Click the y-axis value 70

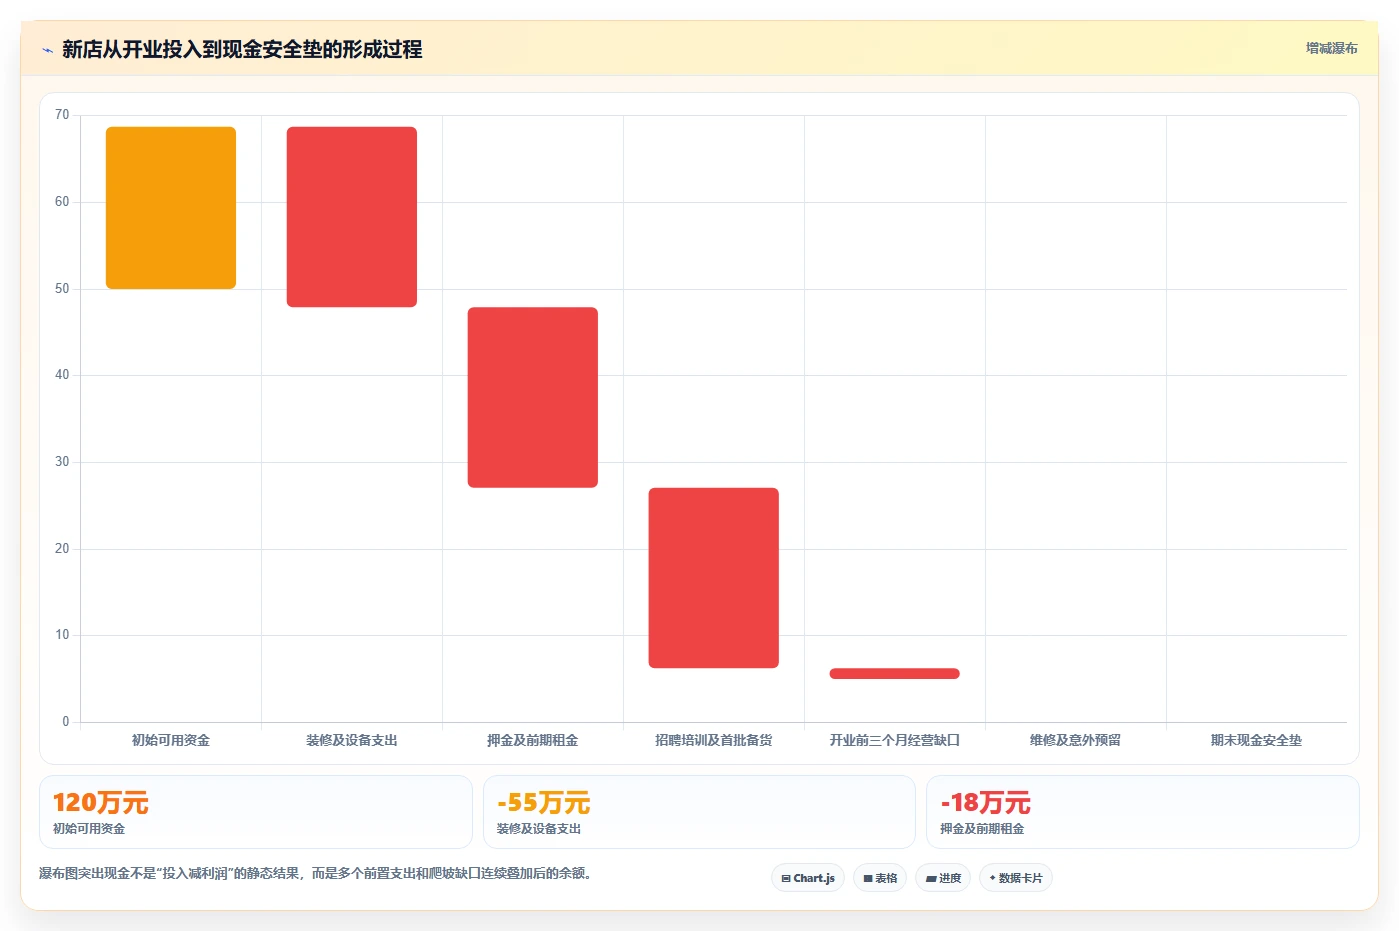[x=62, y=115]
